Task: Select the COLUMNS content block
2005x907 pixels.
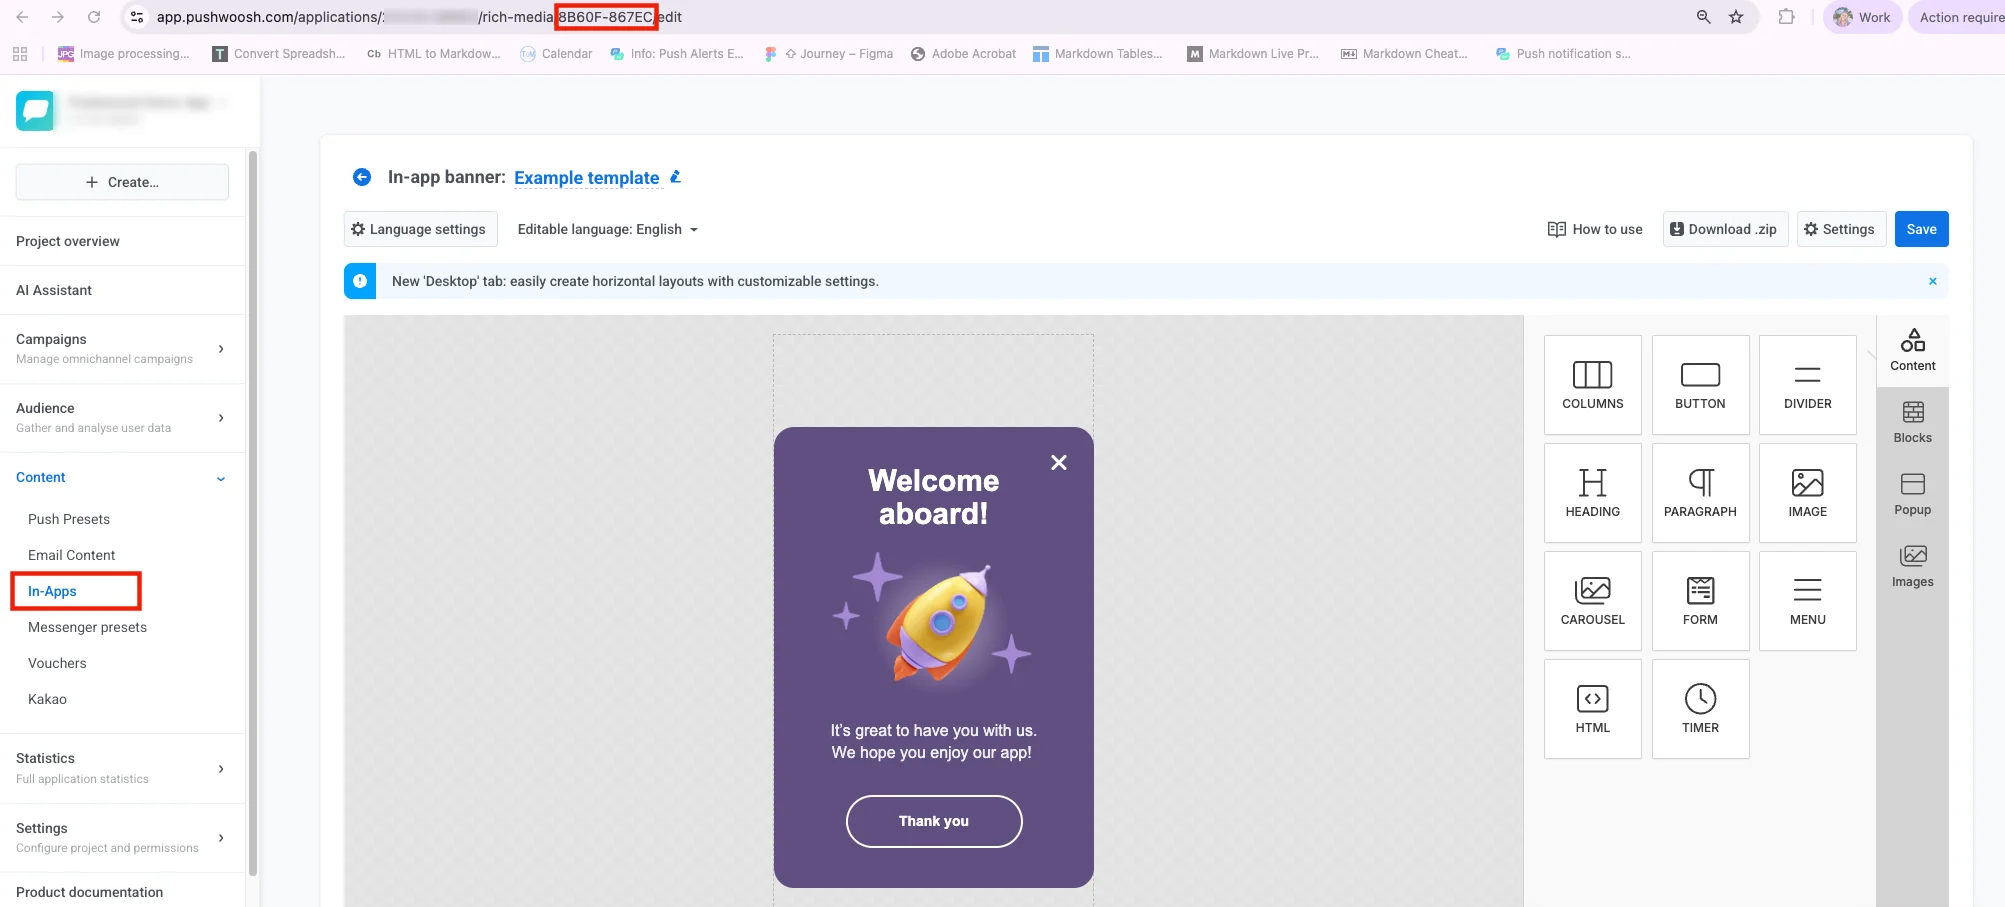Action: pyautogui.click(x=1592, y=385)
